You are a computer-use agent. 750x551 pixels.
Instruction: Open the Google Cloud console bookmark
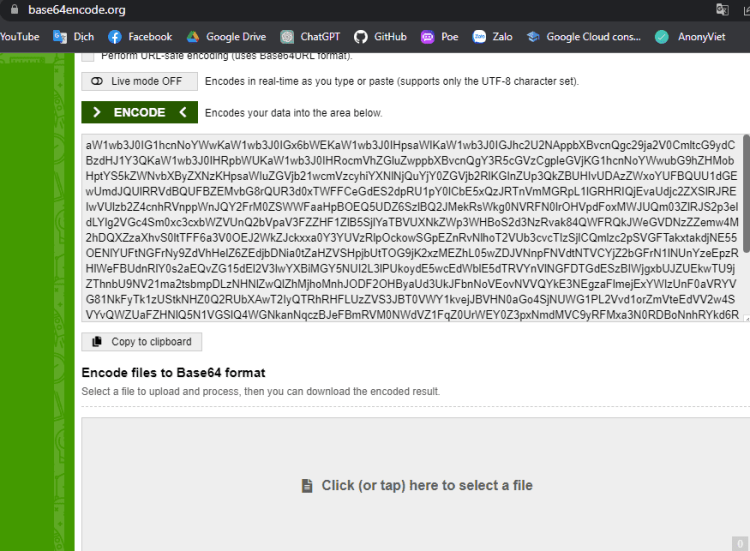(584, 37)
